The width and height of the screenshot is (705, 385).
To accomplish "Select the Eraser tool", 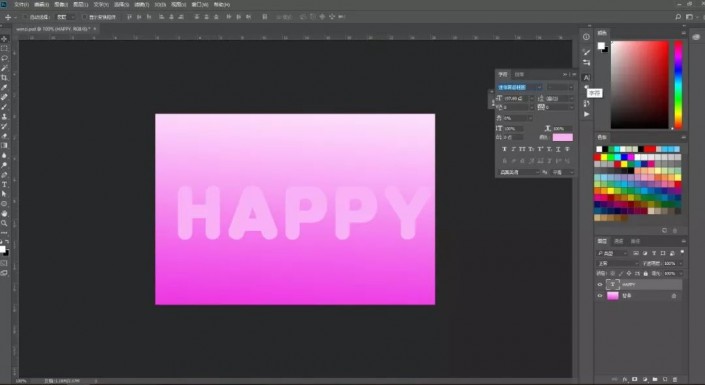I will click(4, 136).
